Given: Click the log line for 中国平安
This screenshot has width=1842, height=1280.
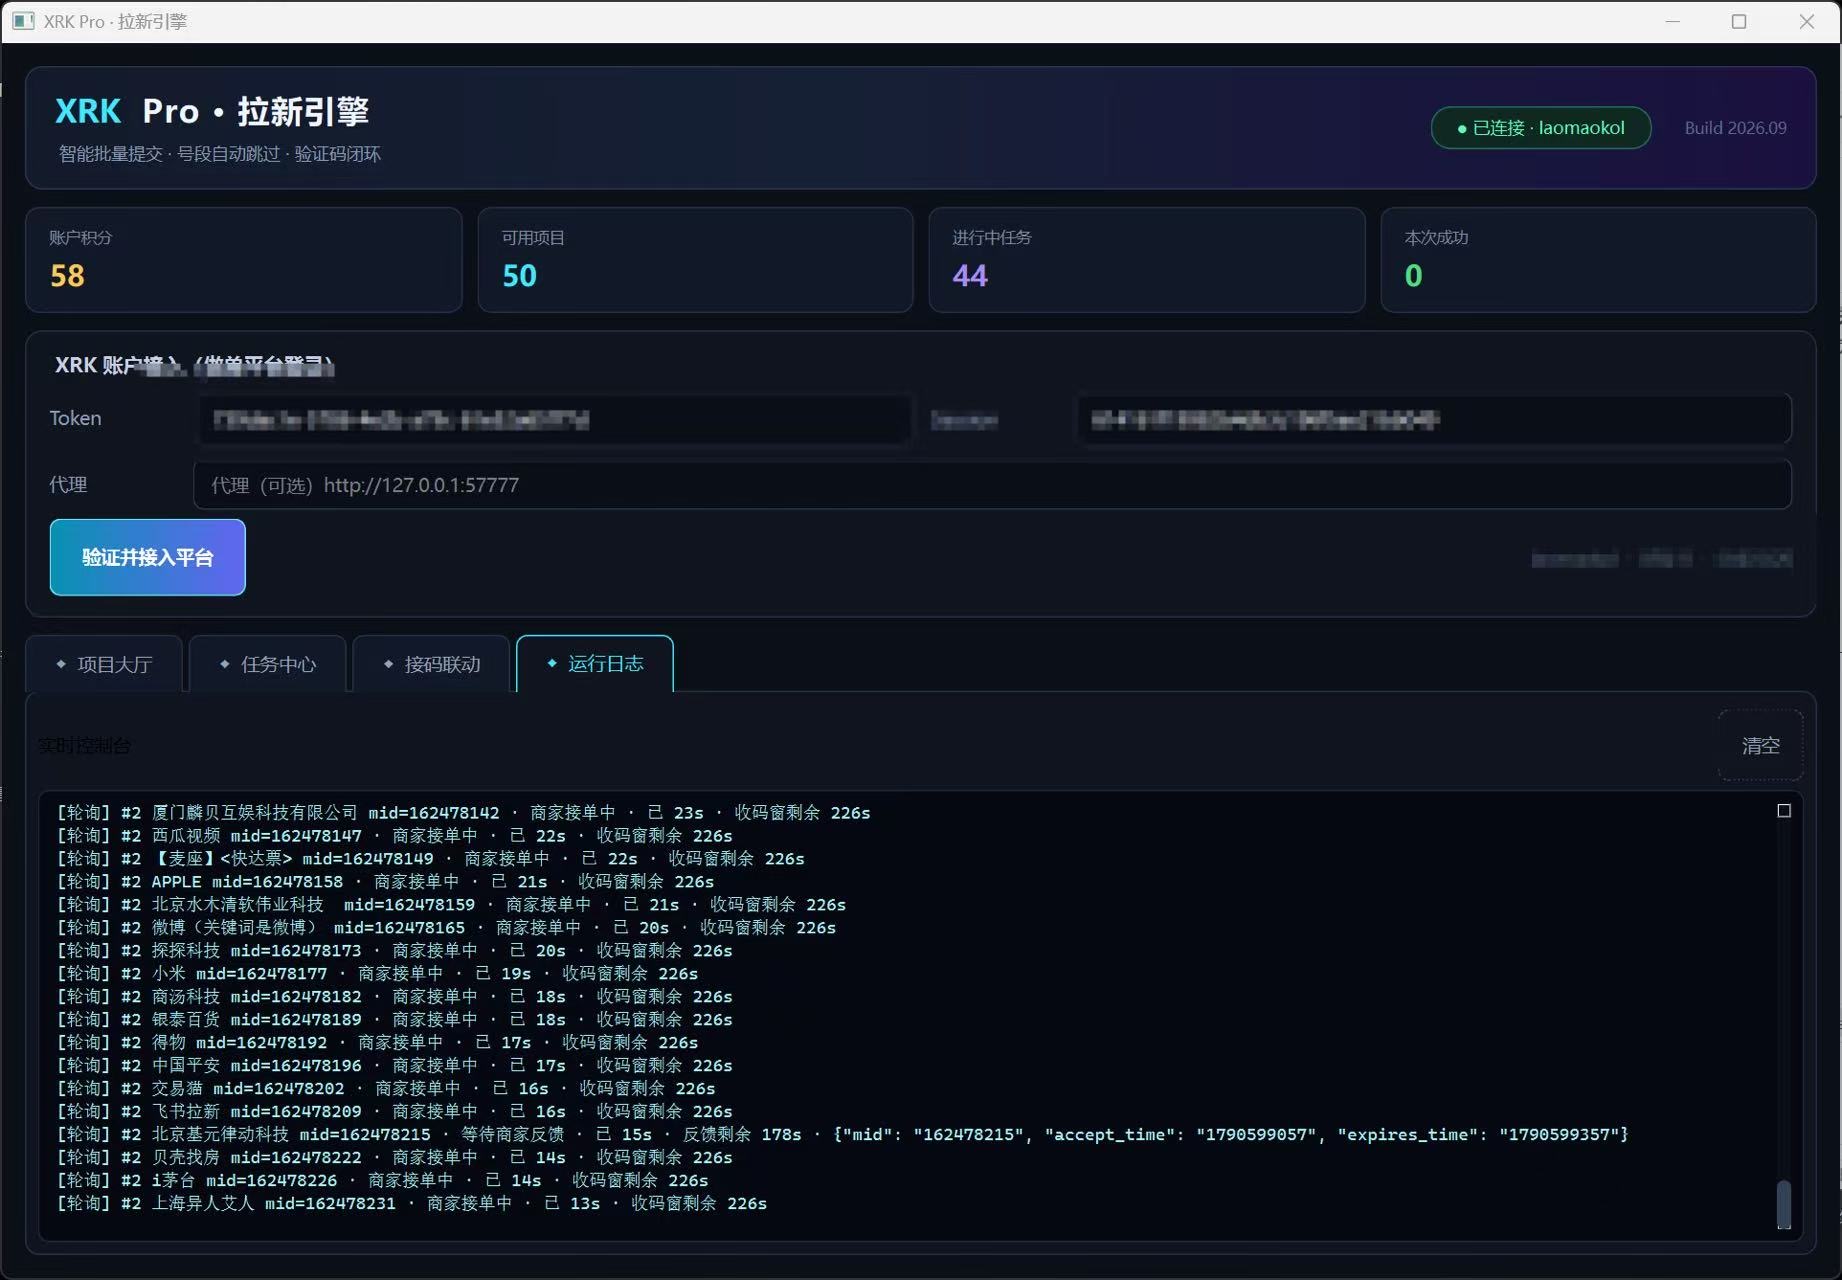Looking at the screenshot, I should click(x=395, y=1066).
